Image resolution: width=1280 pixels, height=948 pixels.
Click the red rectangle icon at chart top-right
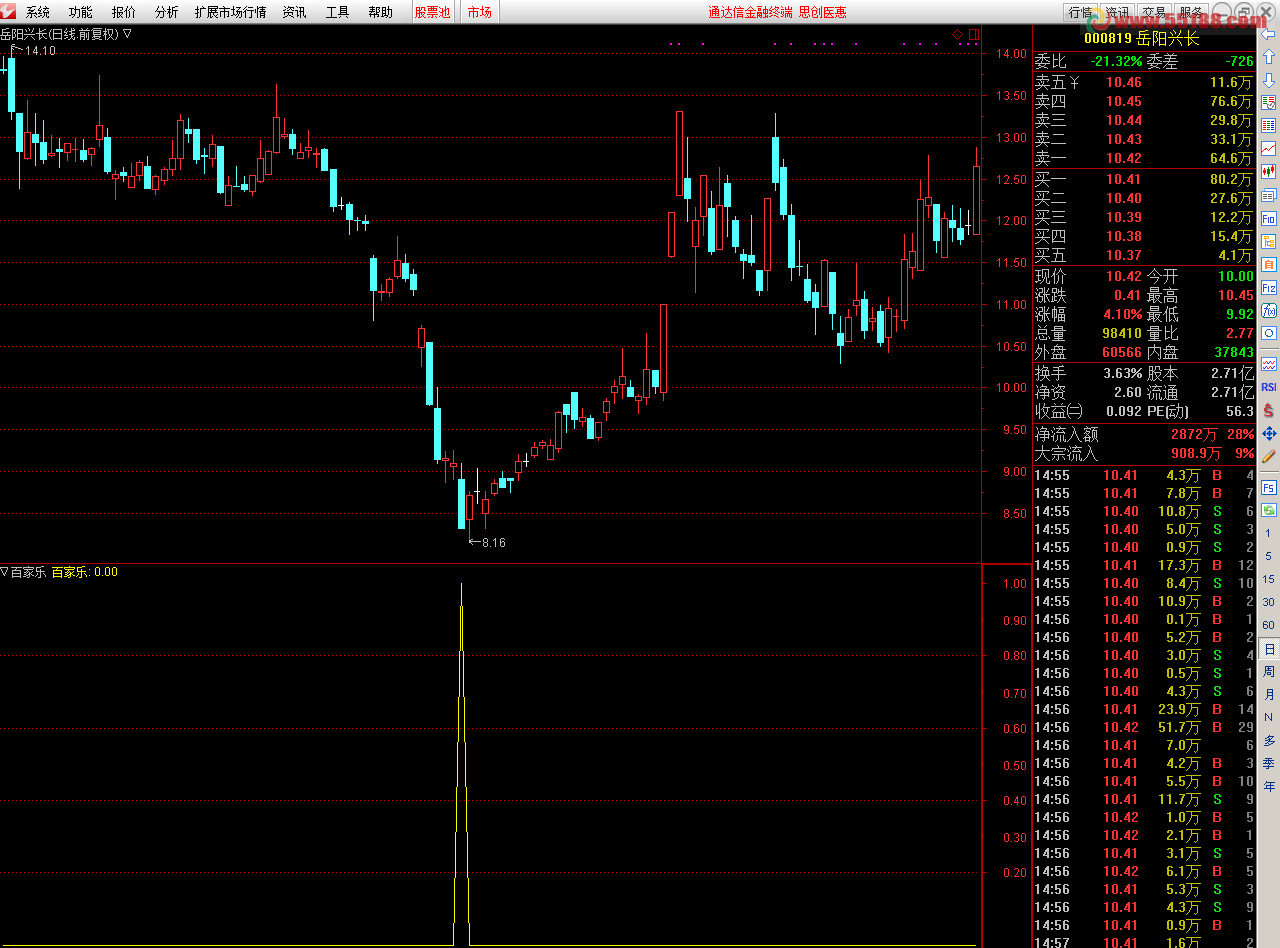point(973,35)
